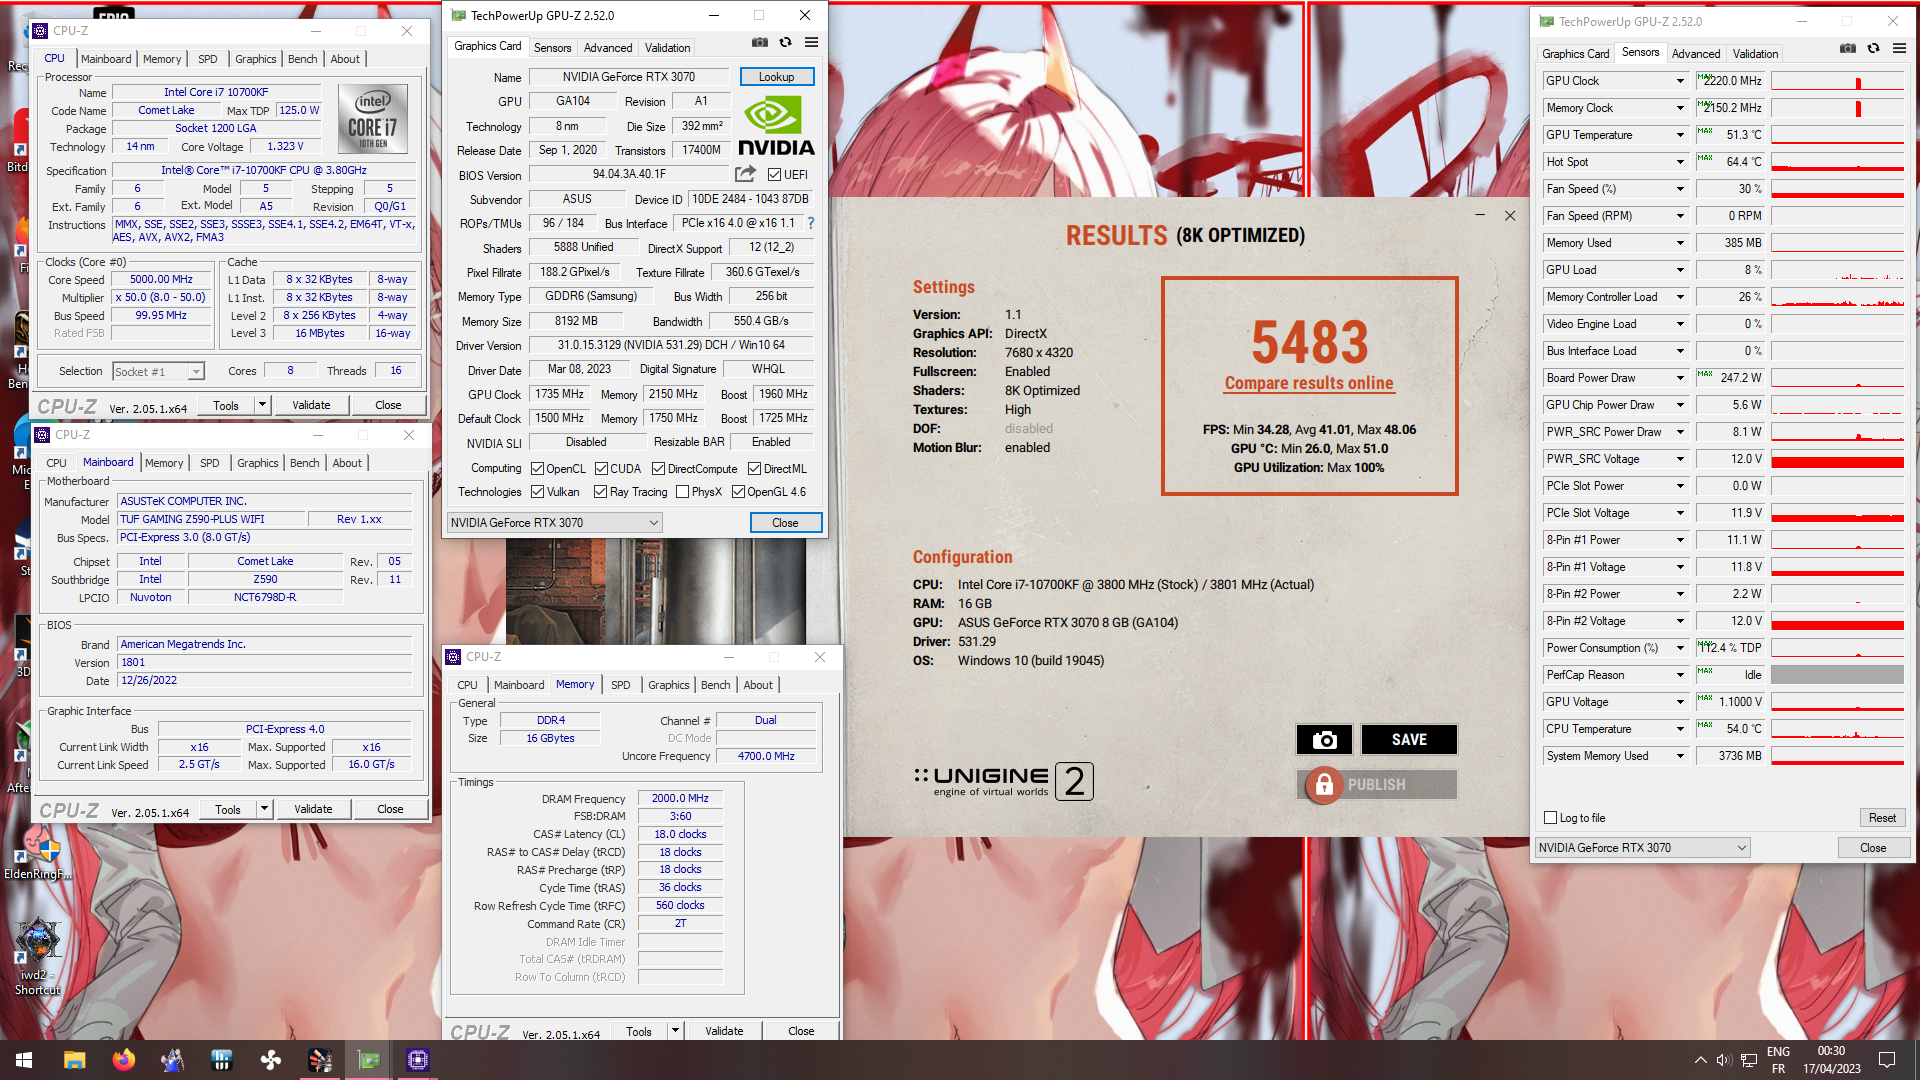Image resolution: width=1920 pixels, height=1080 pixels.
Task: Open EldenRing desktop shortcut icon
Action: tap(38, 851)
